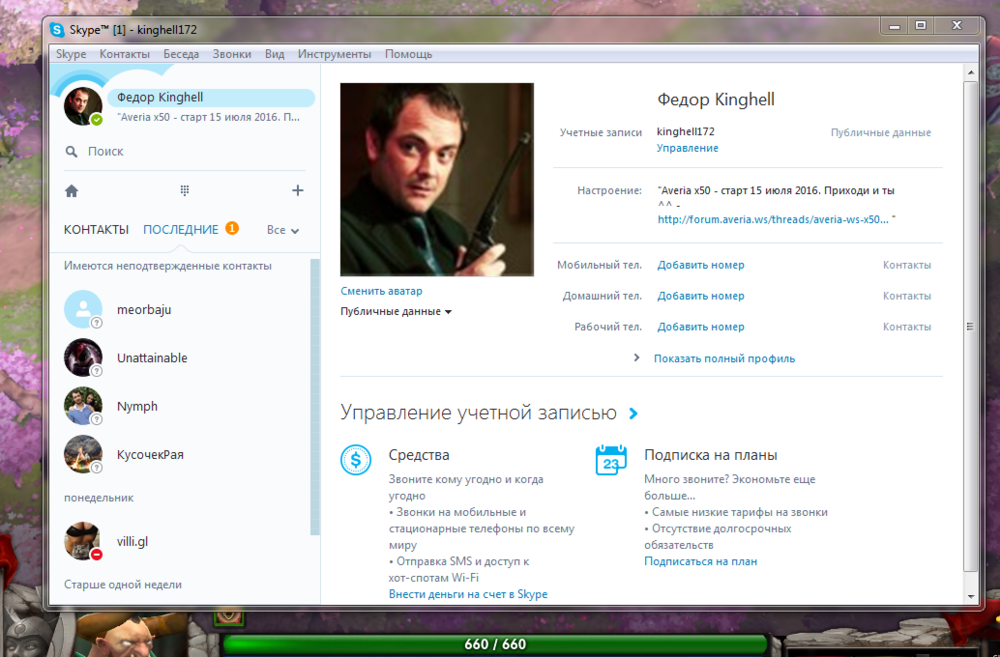
Task: Click the search magnifier icon
Action: [x=70, y=150]
